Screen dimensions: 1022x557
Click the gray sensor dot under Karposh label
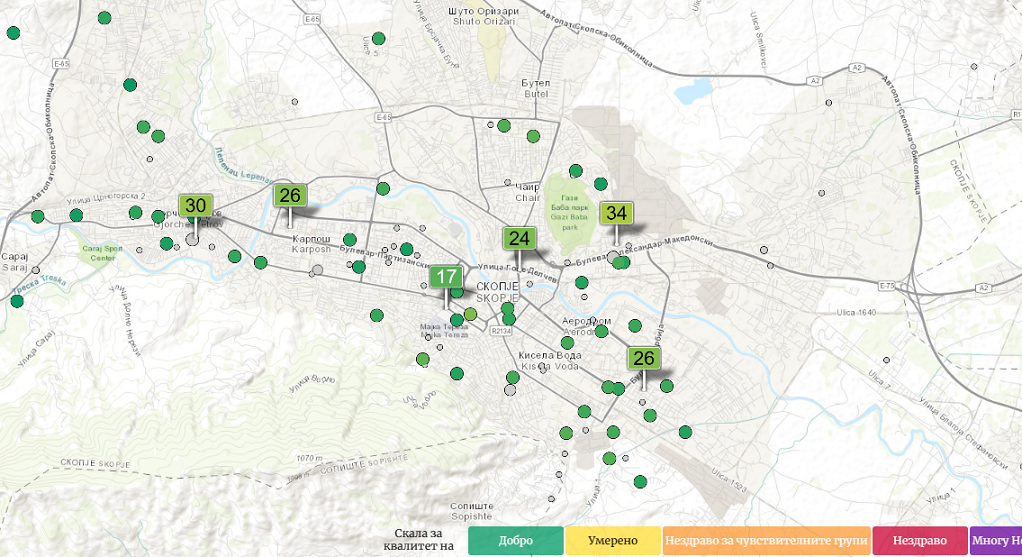(x=318, y=270)
